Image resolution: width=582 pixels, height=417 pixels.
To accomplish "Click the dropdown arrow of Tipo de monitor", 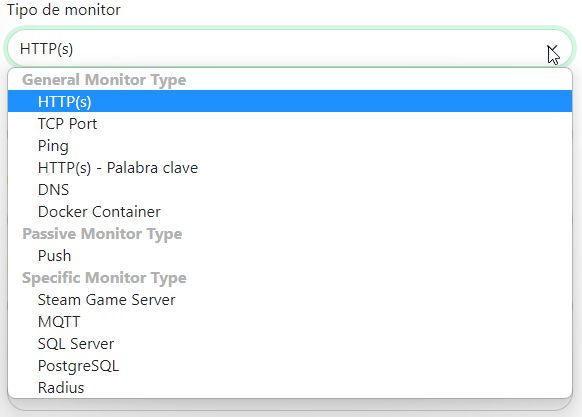I will pos(552,49).
